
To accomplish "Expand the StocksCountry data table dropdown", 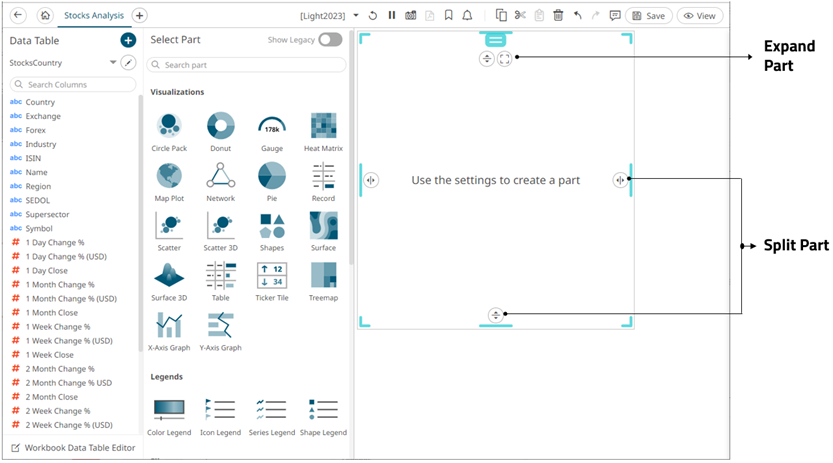I will (113, 63).
